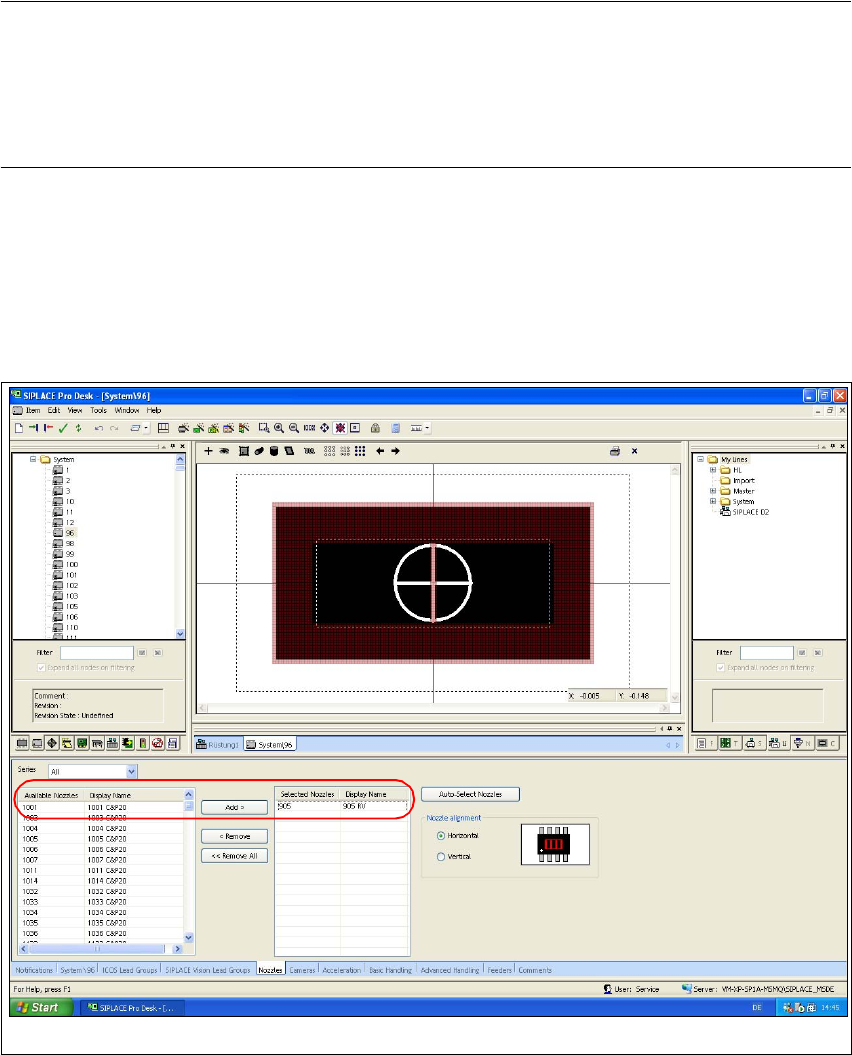Click the N icon in right panel toolbar
The width and height of the screenshot is (852, 1055).
click(802, 743)
